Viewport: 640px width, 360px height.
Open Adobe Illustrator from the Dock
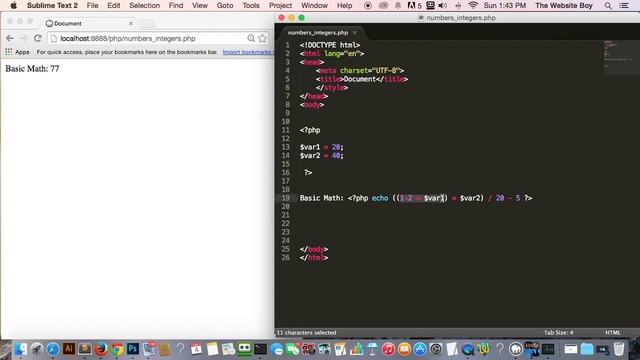[69, 349]
